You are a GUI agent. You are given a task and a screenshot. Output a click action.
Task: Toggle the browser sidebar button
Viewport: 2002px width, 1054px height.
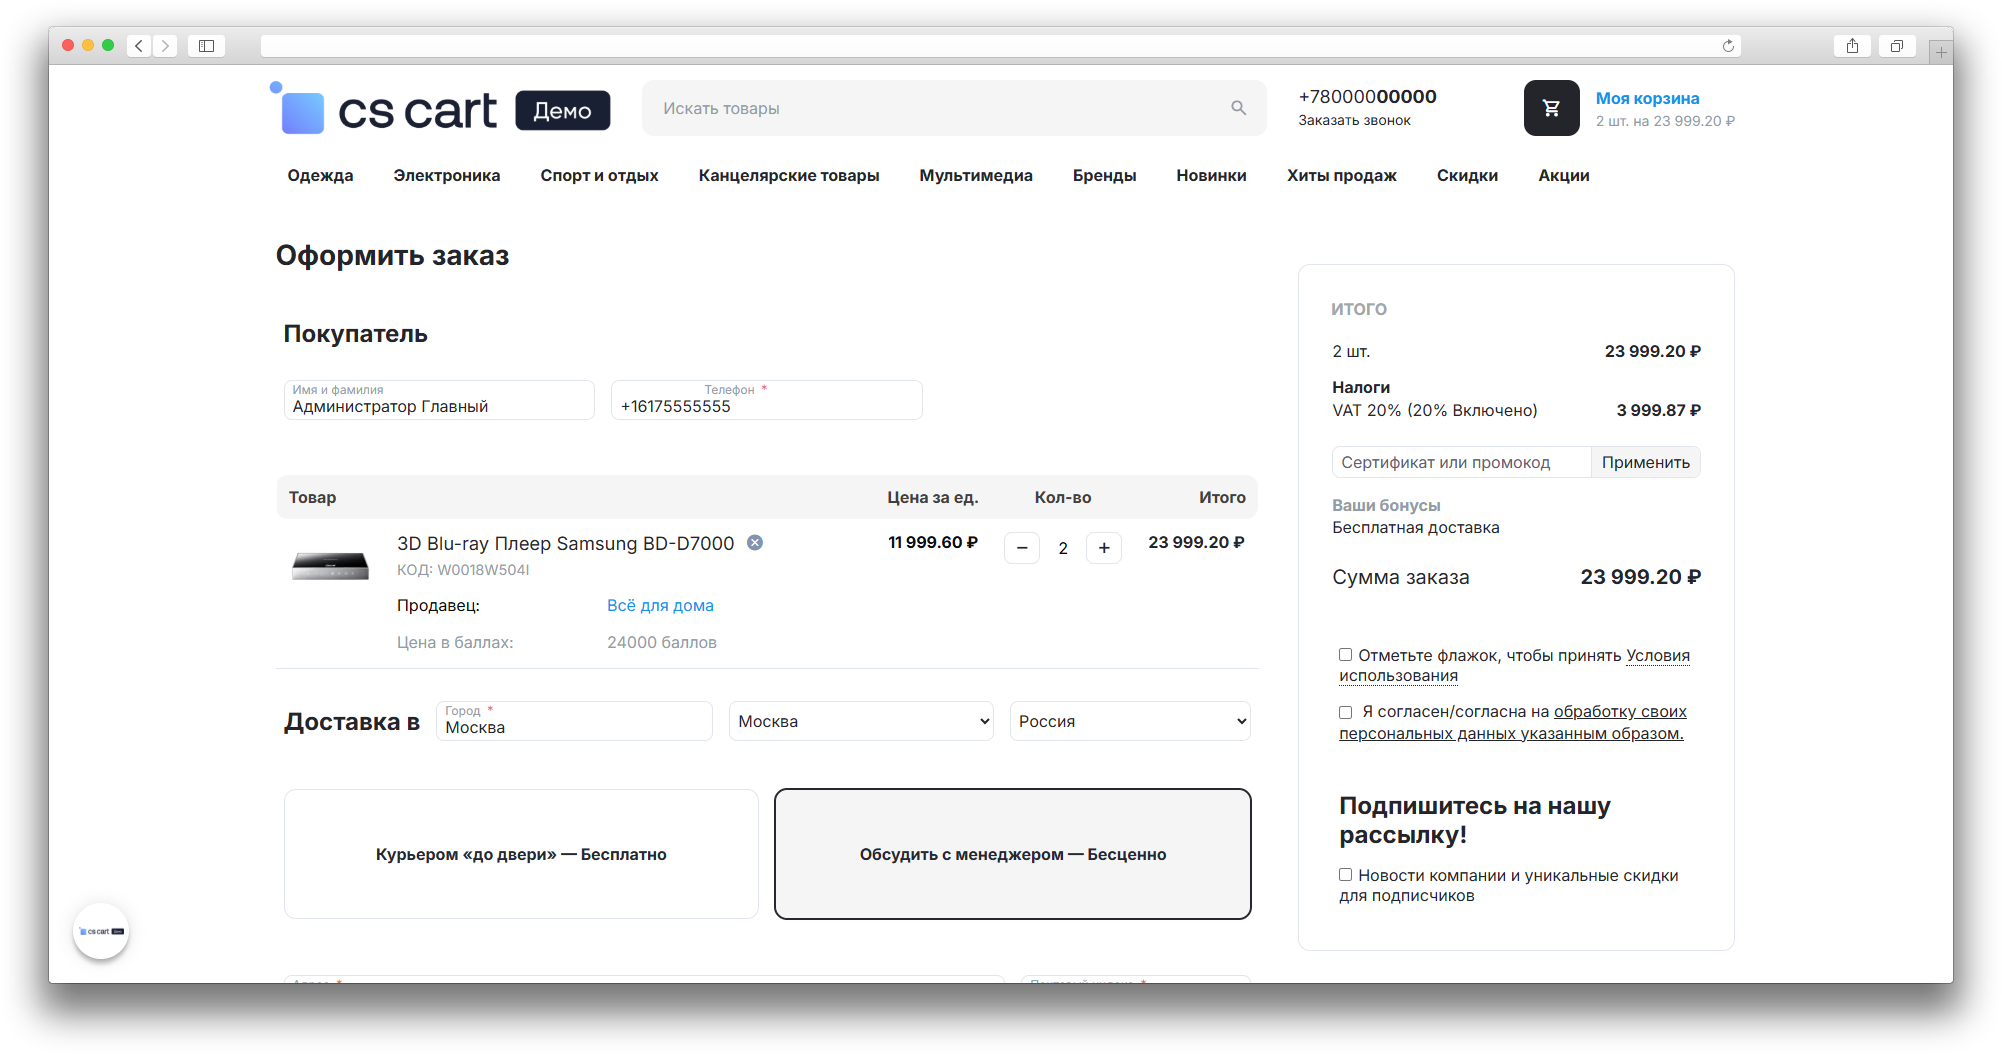point(206,46)
